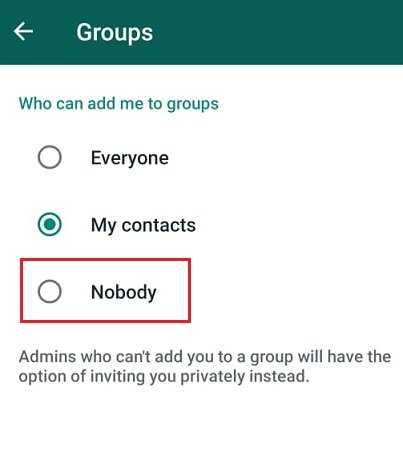Screen dimensions: 403x463
Task: Click the Groups screen title
Action: tap(115, 33)
